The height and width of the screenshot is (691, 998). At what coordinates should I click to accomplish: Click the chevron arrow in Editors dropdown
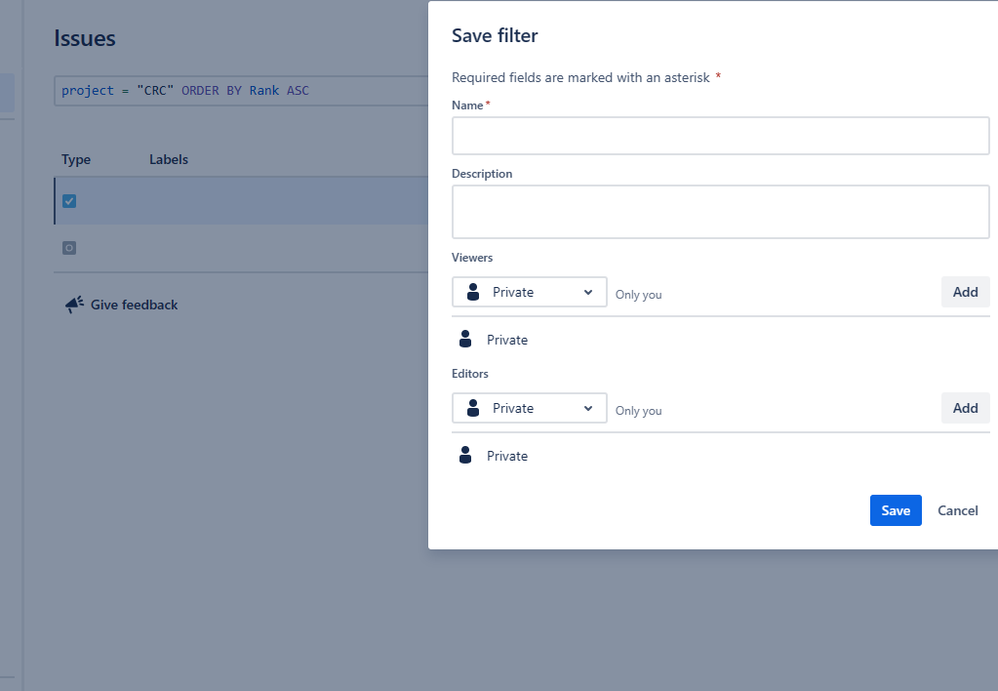(x=588, y=408)
